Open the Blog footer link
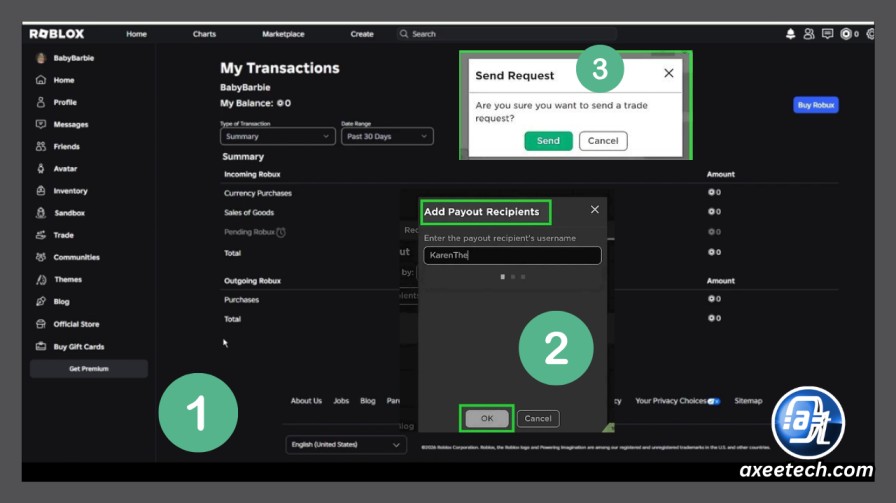896x503 pixels. (x=368, y=401)
